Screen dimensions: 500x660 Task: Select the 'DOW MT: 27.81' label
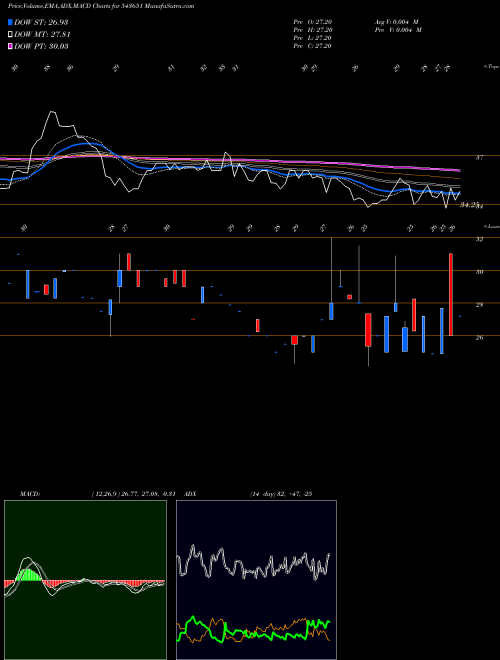tap(42, 35)
